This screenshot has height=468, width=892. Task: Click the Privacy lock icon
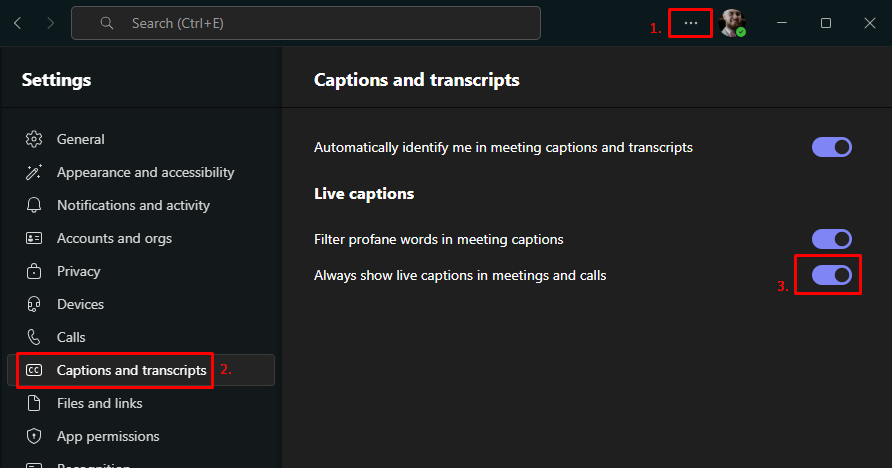click(x=34, y=271)
